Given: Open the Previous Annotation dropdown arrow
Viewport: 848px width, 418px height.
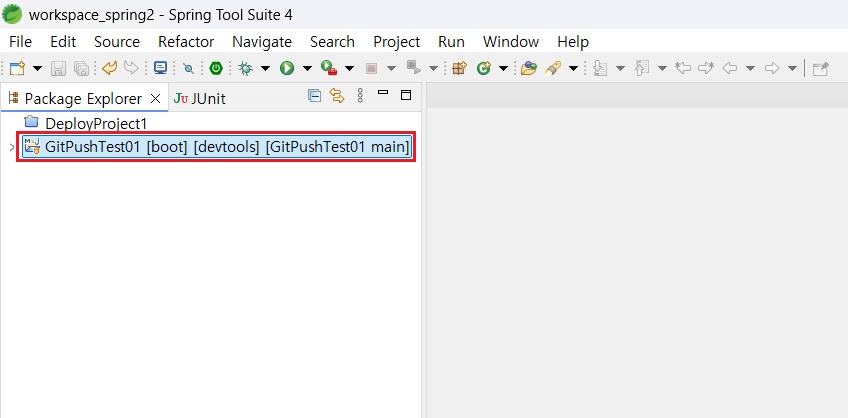Looking at the screenshot, I should point(662,68).
